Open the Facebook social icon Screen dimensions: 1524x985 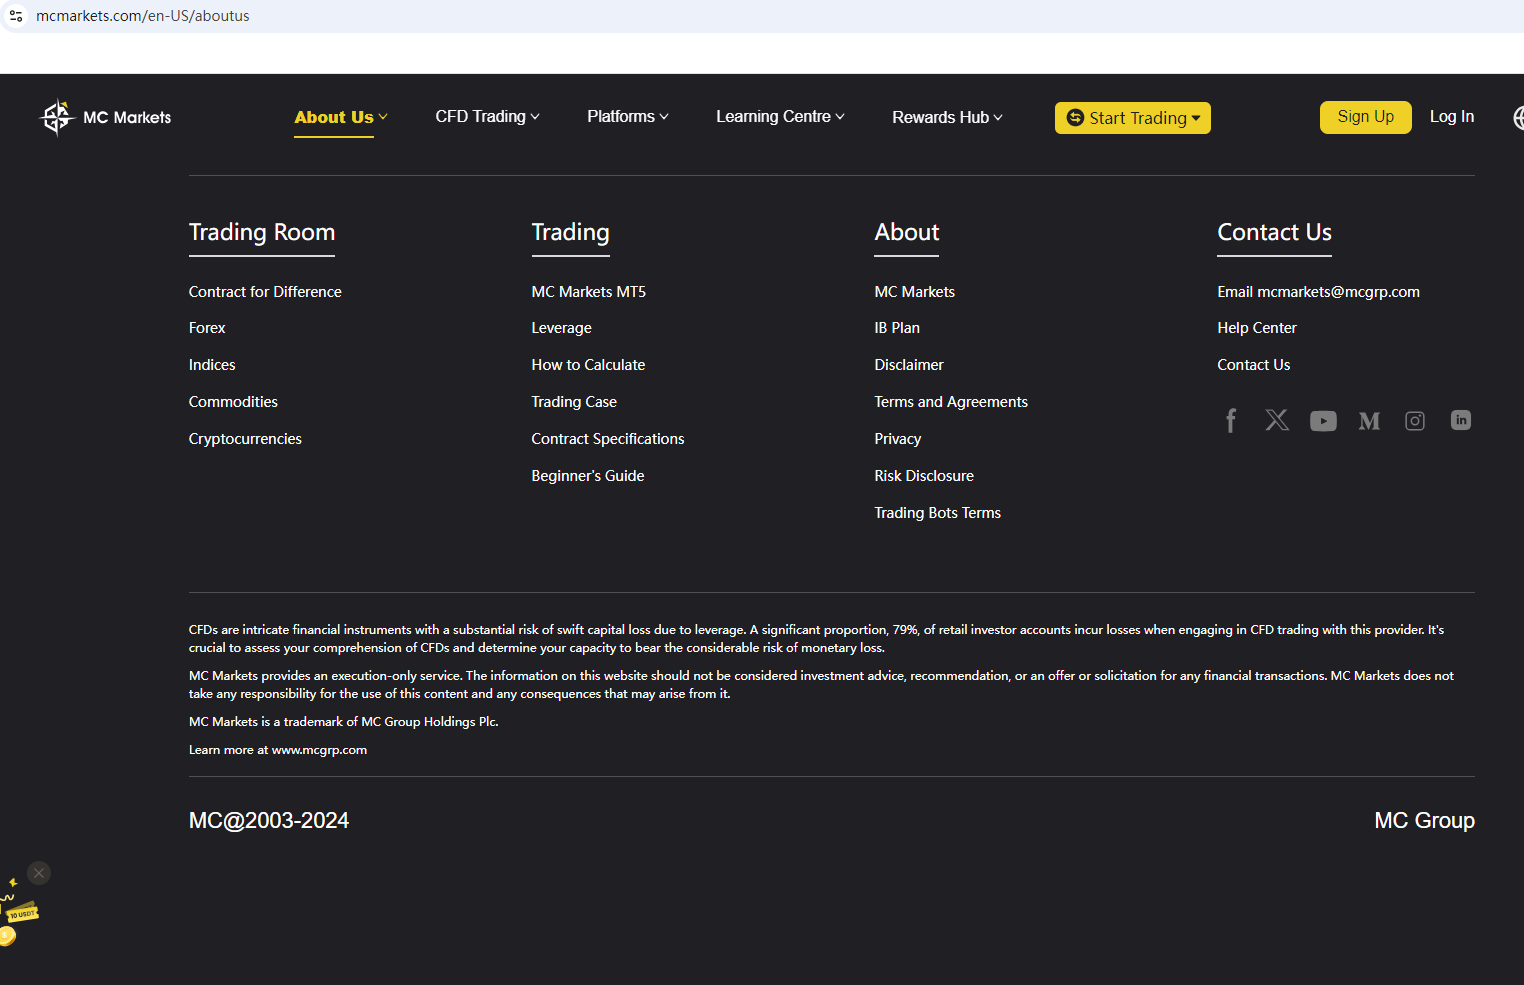pos(1231,421)
